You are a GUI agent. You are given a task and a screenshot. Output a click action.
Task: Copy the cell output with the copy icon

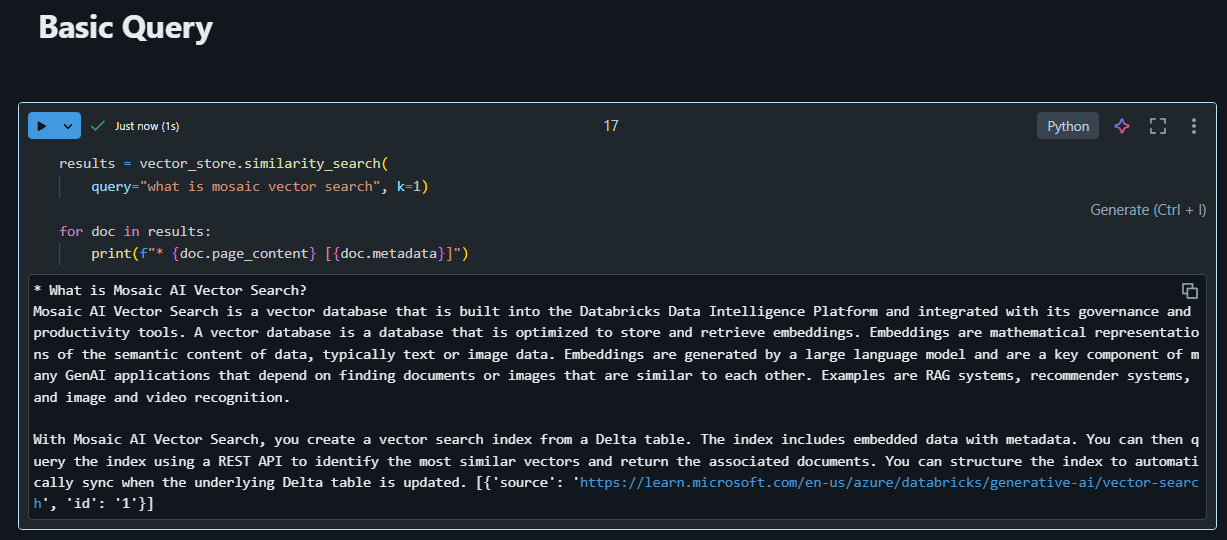[1189, 291]
